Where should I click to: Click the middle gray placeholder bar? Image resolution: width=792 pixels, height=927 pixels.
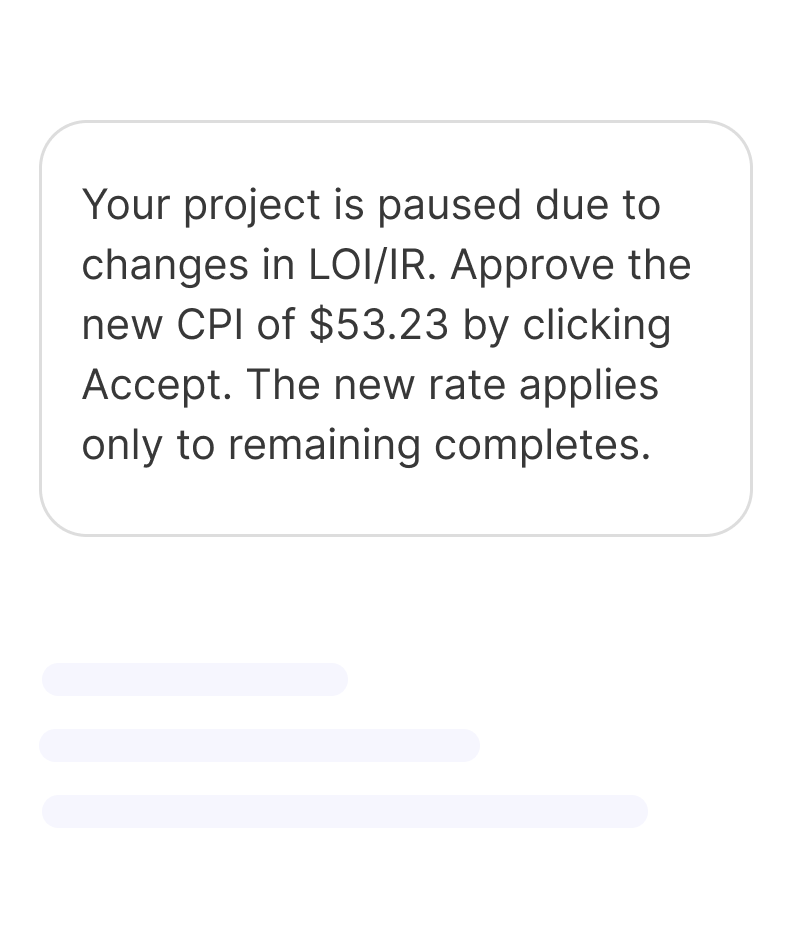tap(259, 745)
